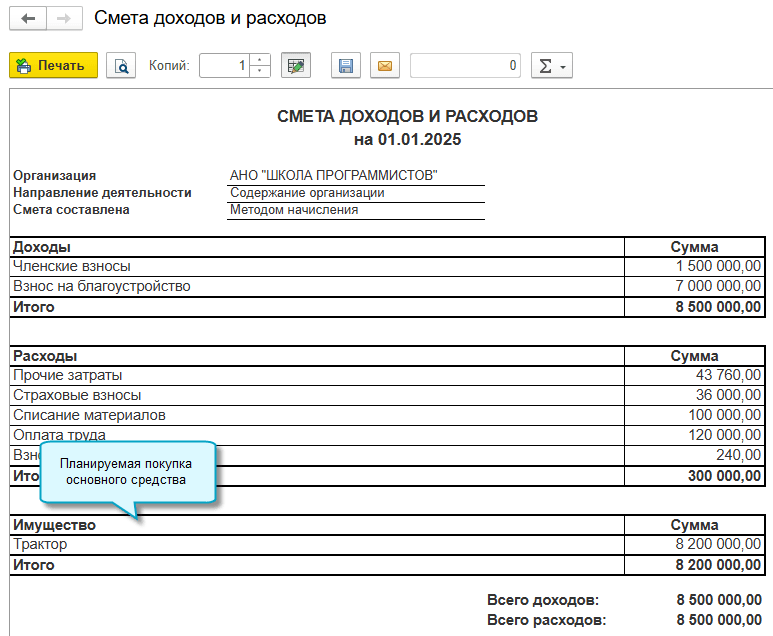Click the Сумма header in Доходы table
Viewport: 773px width, 636px height.
(x=694, y=247)
